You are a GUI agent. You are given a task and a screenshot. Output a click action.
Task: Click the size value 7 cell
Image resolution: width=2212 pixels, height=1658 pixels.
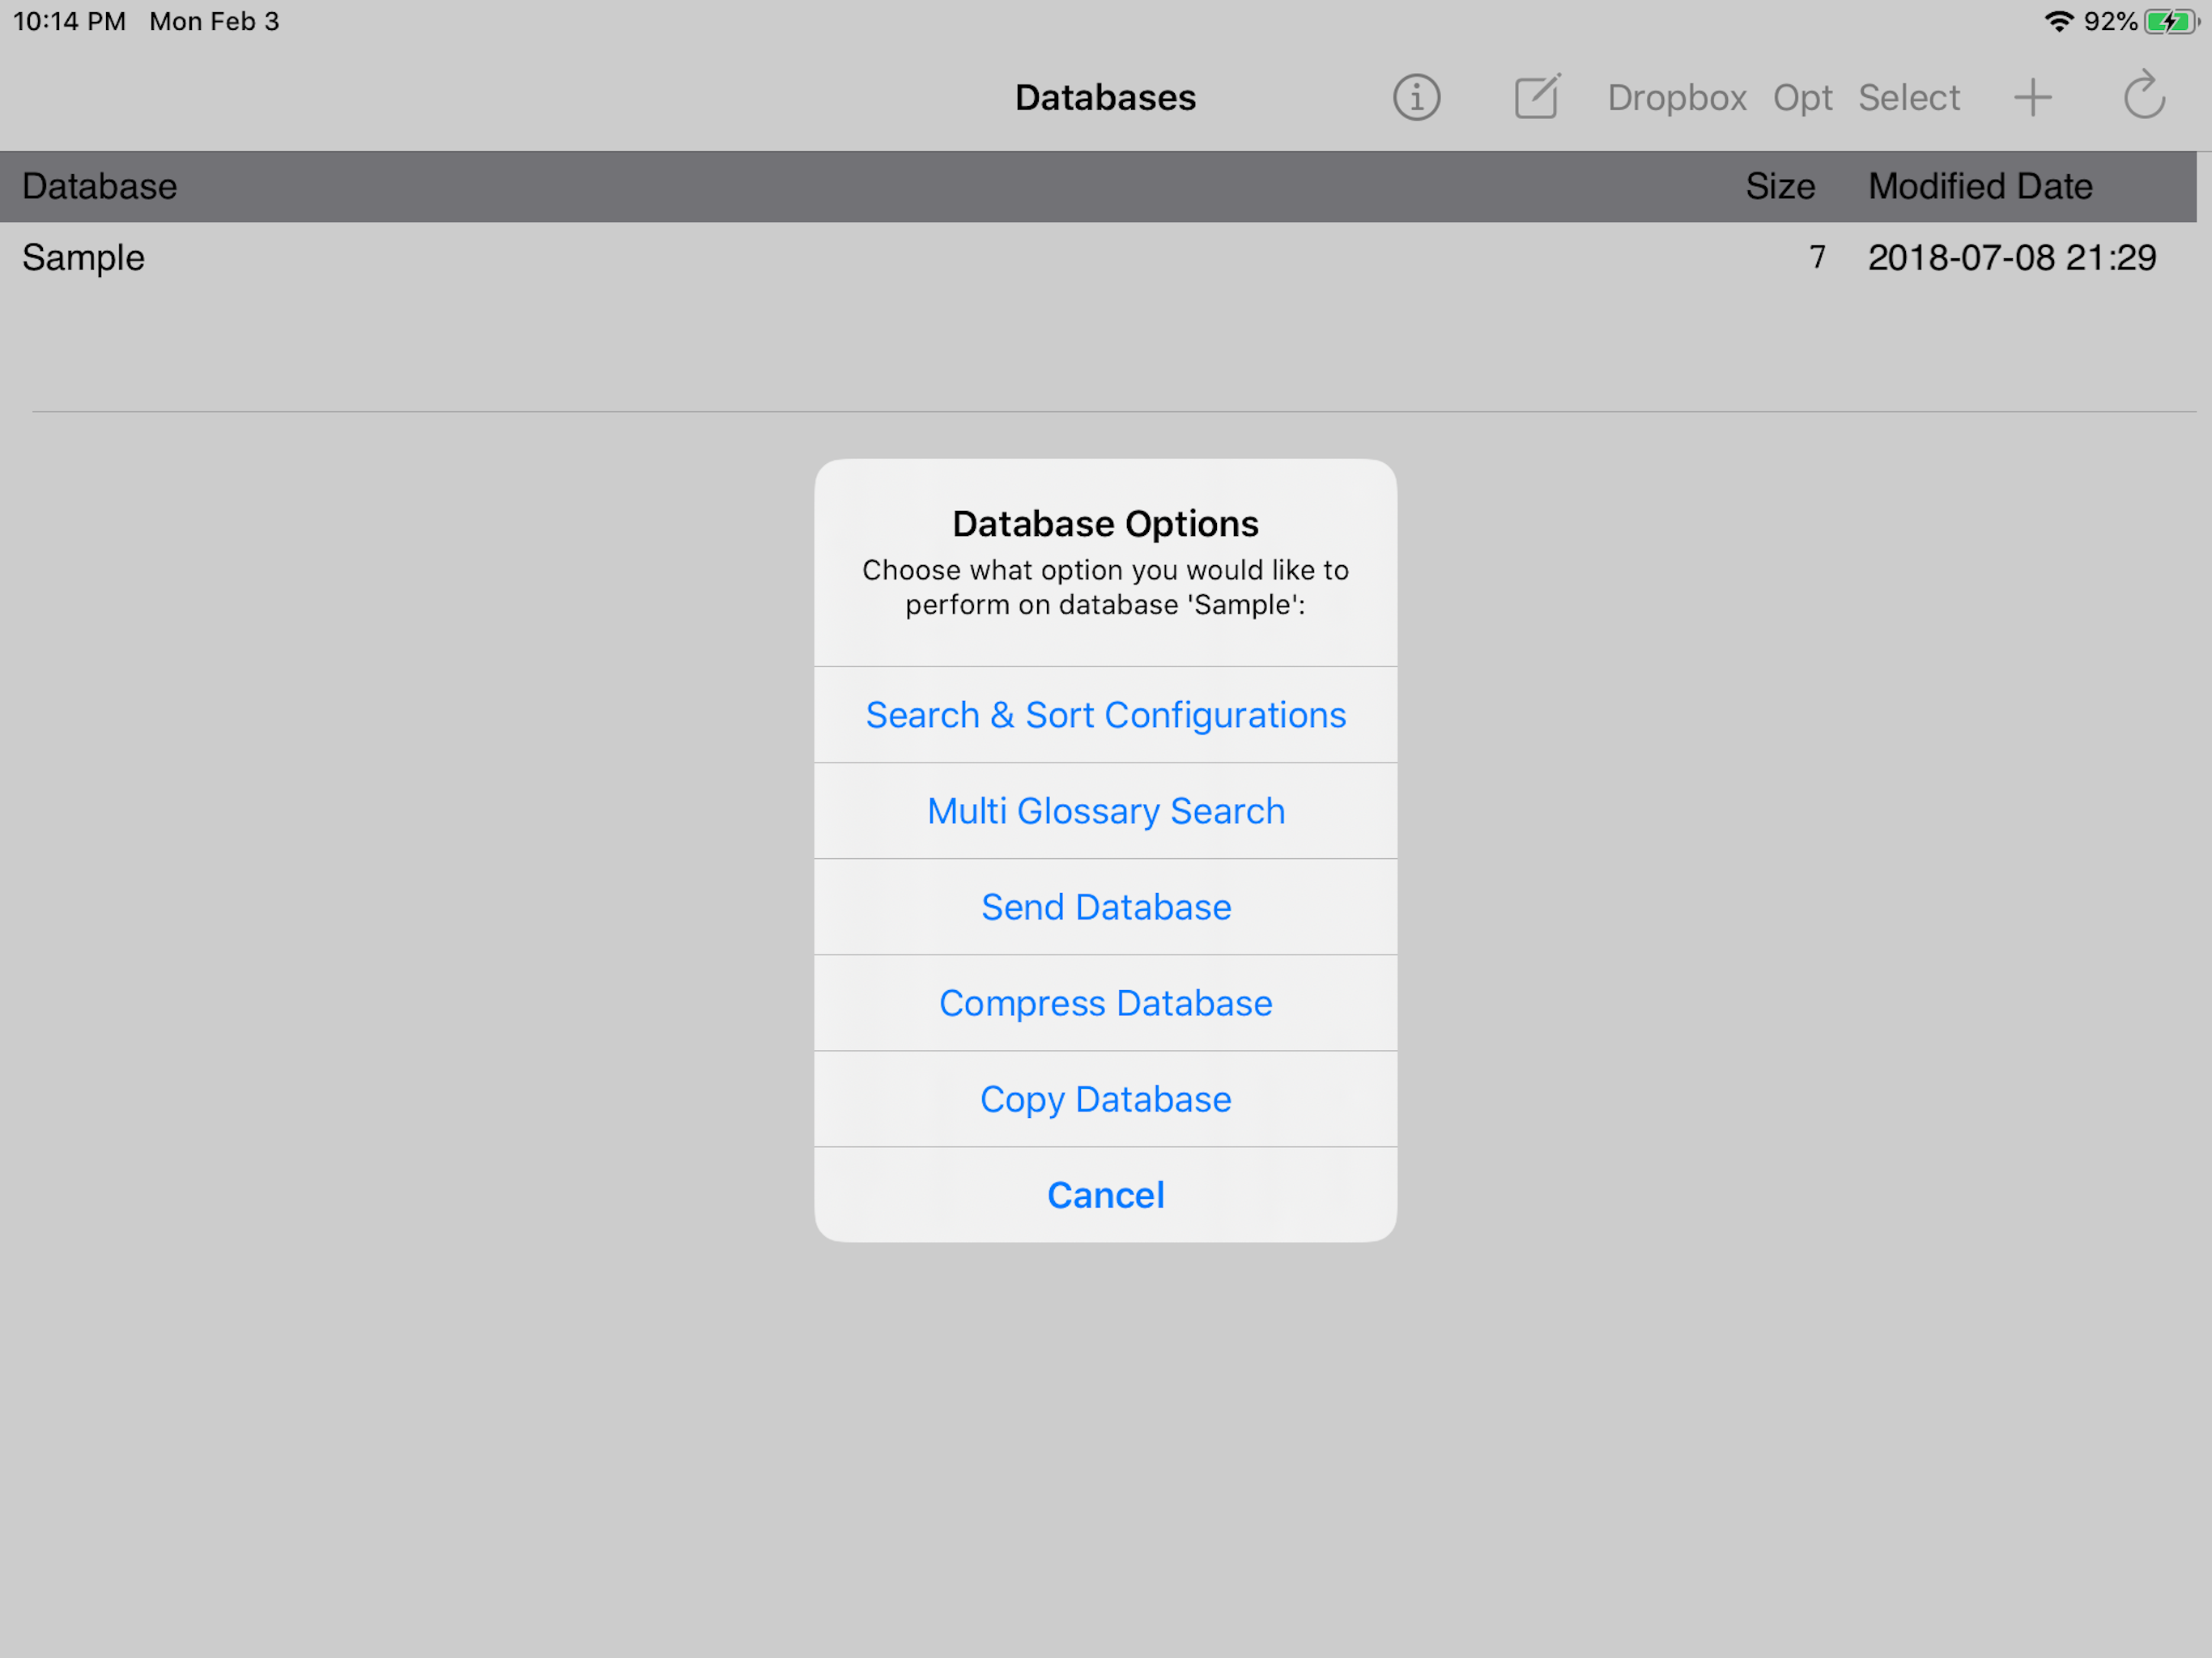[1817, 258]
